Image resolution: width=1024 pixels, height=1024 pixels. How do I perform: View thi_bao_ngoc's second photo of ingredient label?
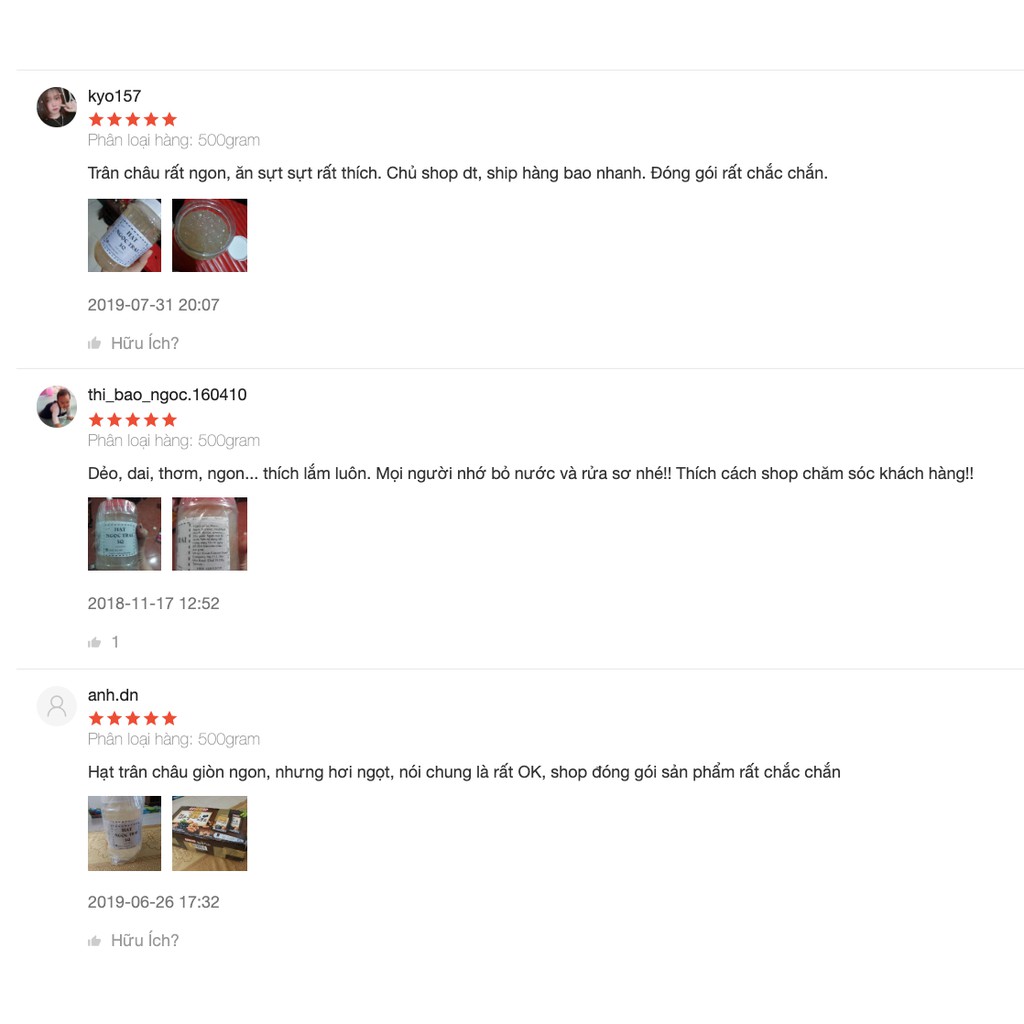[x=210, y=534]
